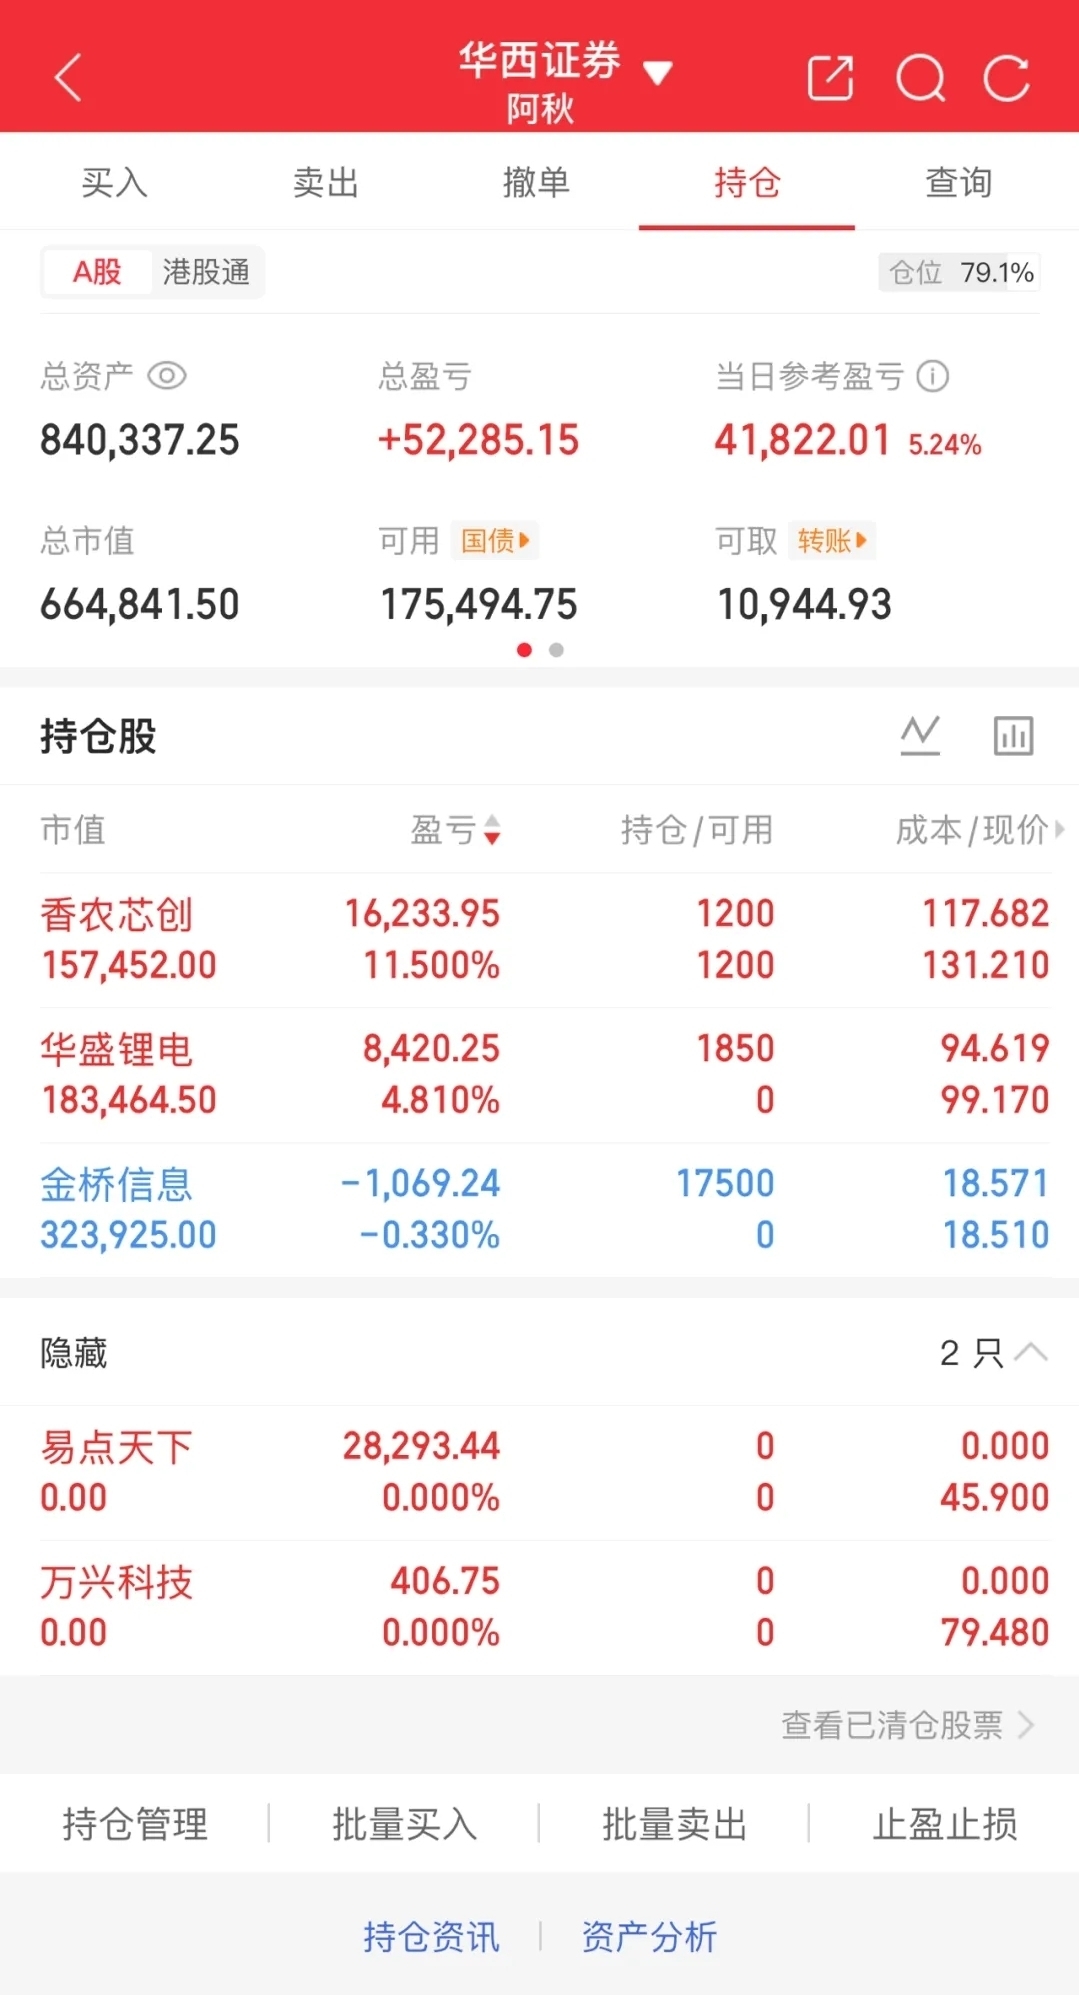1079x1995 pixels.
Task: Open hidden holding 万兴科技
Action: click(x=539, y=1607)
